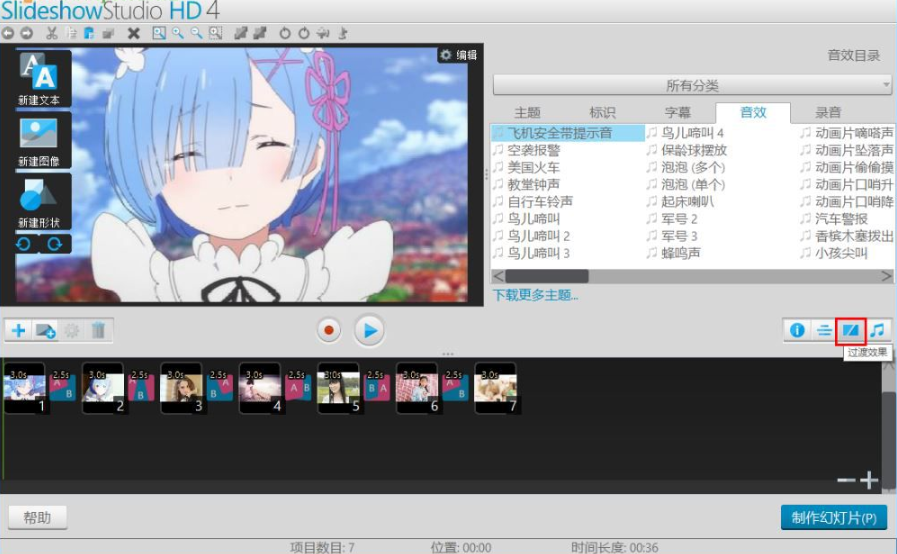This screenshot has width=897, height=554.
Task: Click the add image slide icon
Action: pos(45,330)
